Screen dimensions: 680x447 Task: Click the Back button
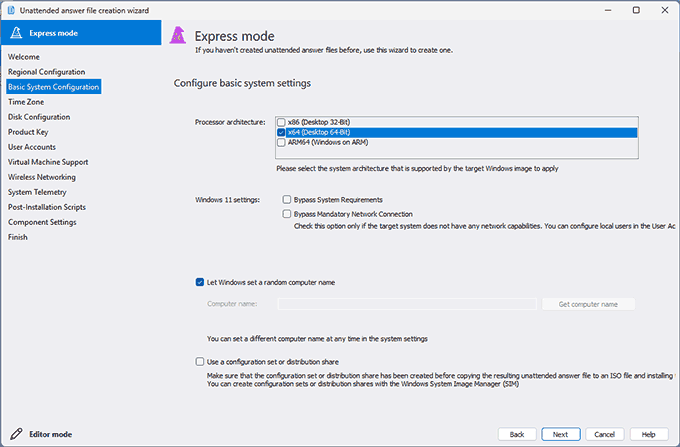point(517,434)
